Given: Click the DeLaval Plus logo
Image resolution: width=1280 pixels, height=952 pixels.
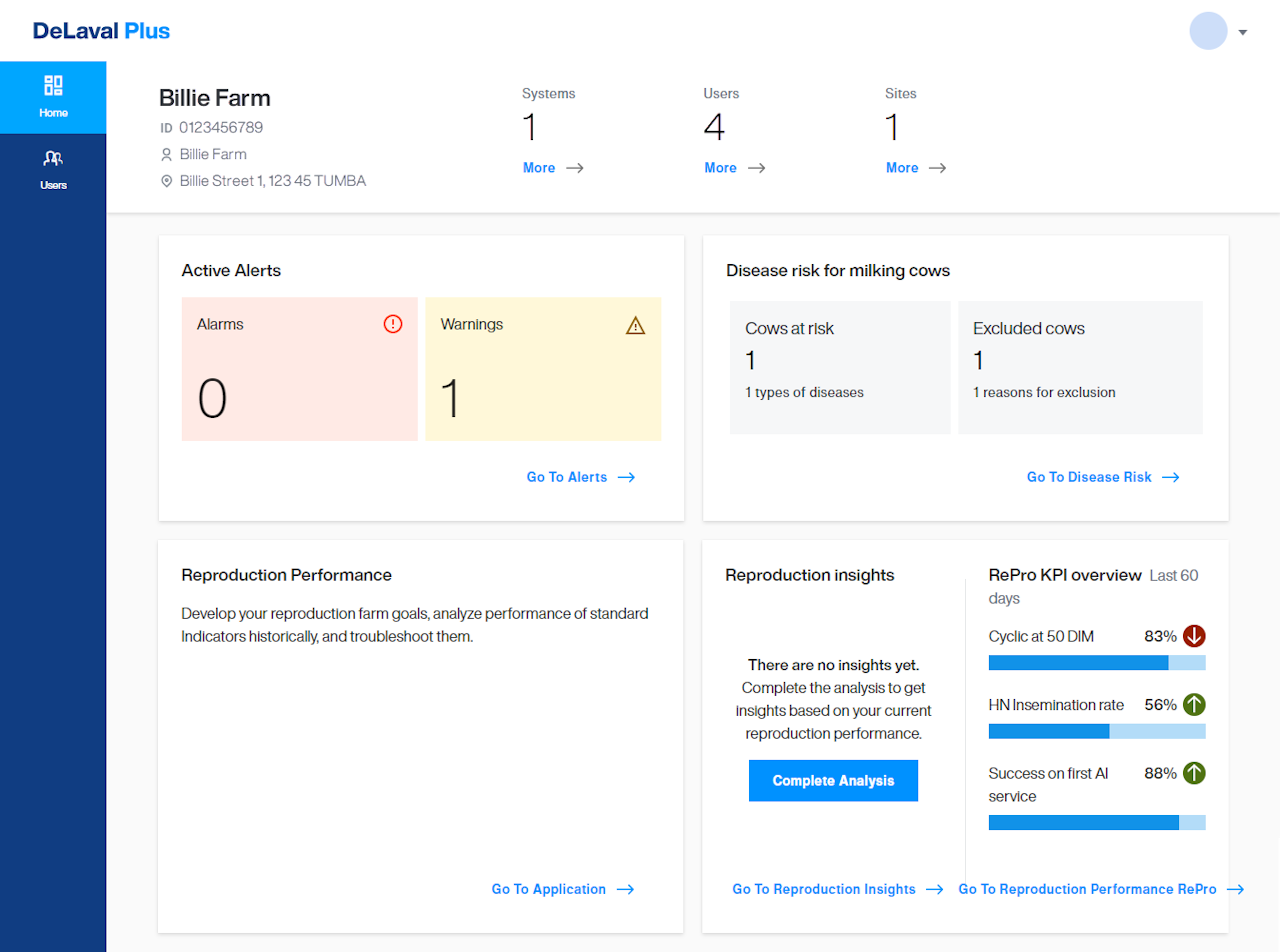Looking at the screenshot, I should (x=101, y=31).
